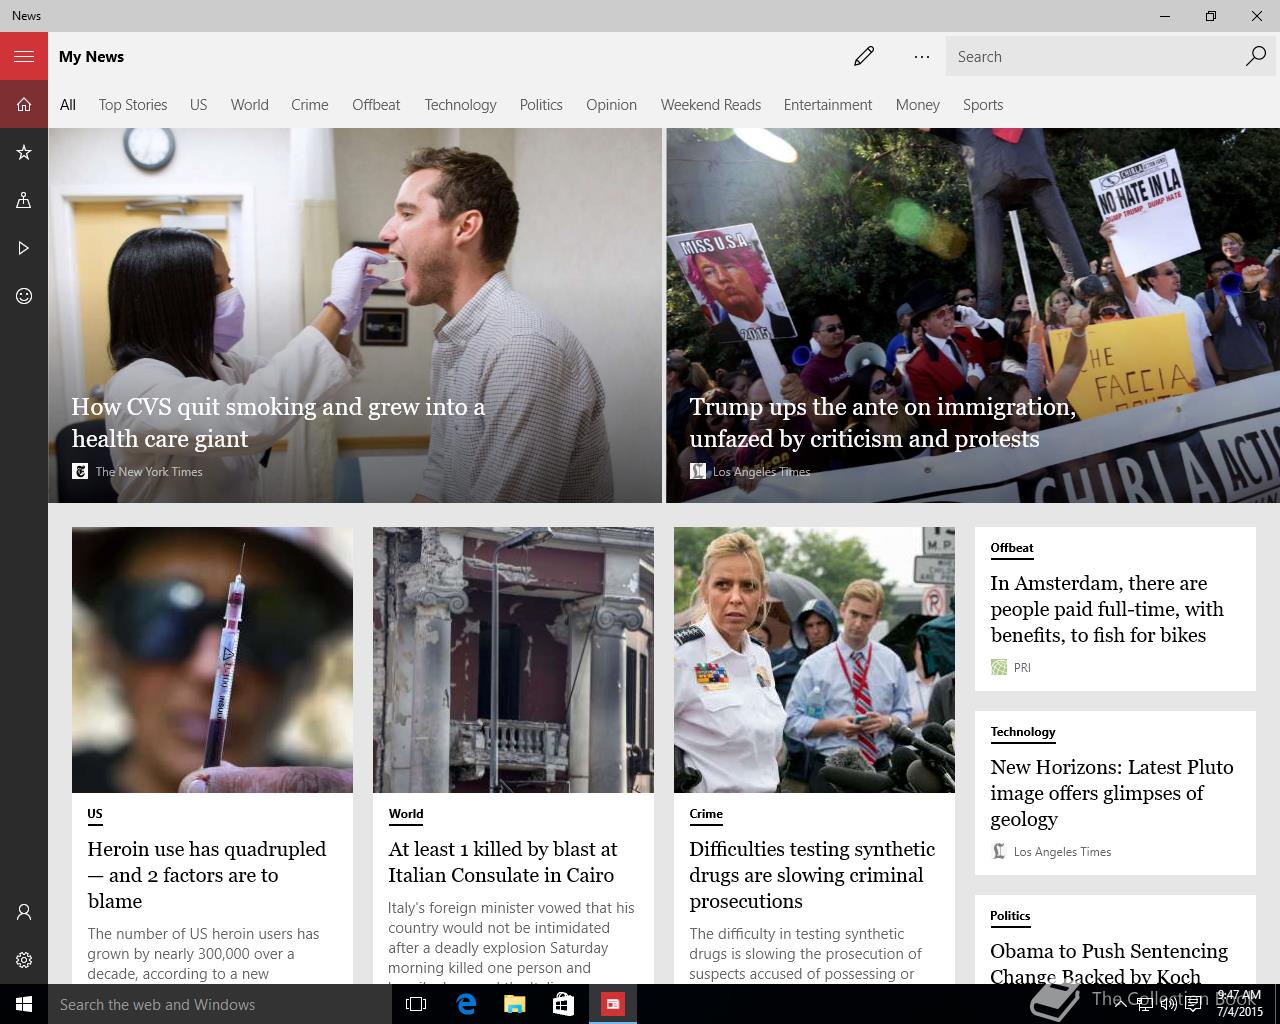Open the Weekend Reads tab
Viewport: 1280px width, 1024px height.
click(711, 104)
